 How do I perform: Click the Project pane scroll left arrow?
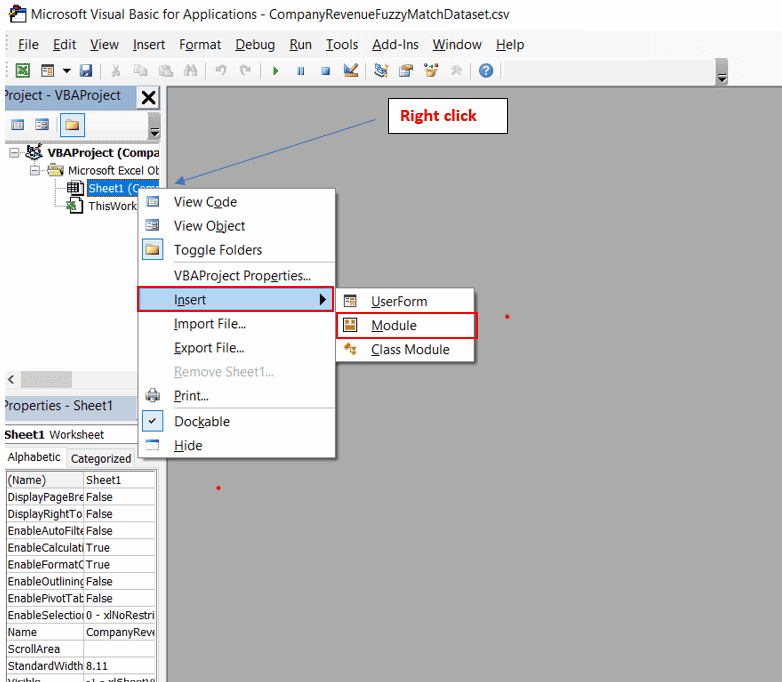pos(11,380)
